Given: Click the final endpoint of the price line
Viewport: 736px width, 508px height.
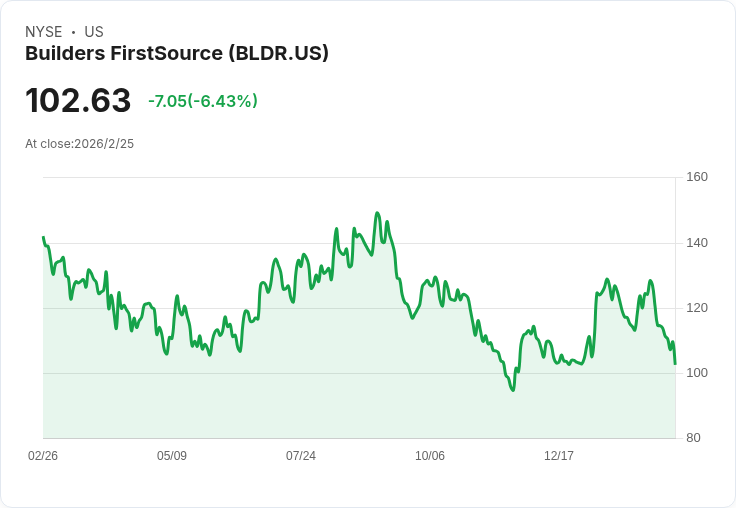Looking at the screenshot, I should coord(675,364).
